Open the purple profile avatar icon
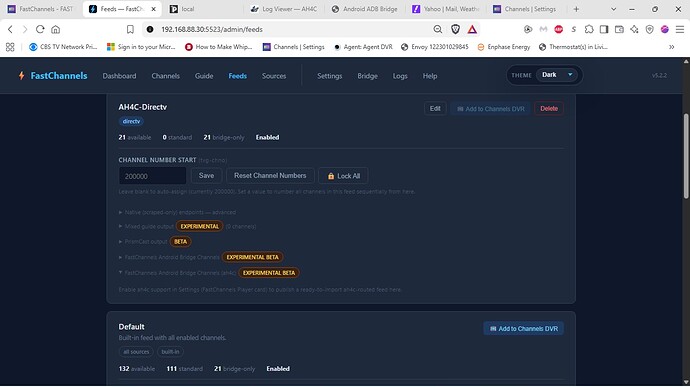The height and width of the screenshot is (387, 690). (664, 29)
